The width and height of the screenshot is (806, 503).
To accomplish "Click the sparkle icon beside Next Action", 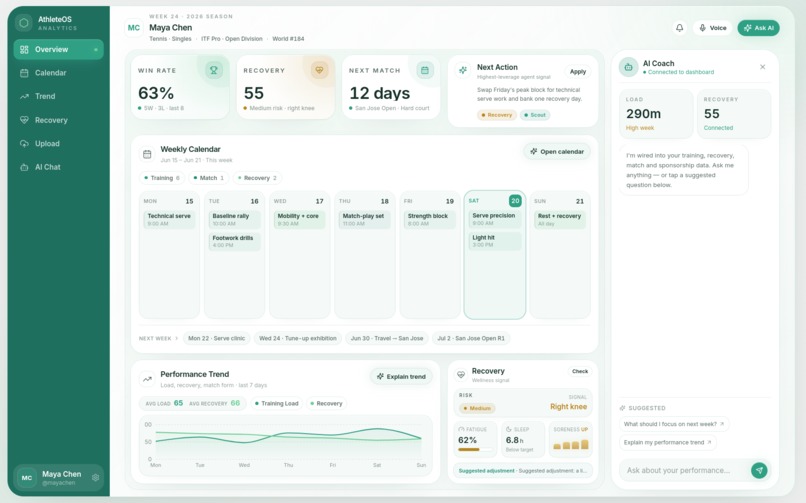I will click(463, 70).
